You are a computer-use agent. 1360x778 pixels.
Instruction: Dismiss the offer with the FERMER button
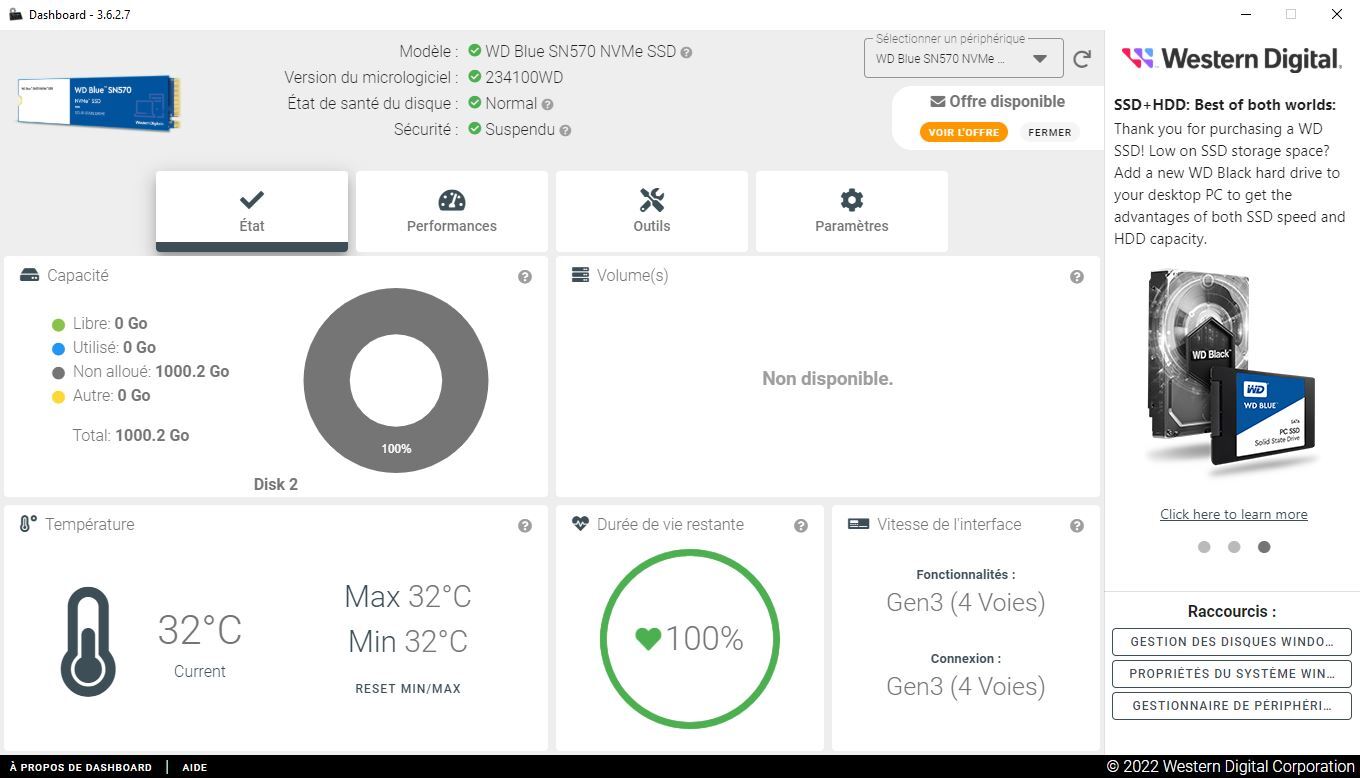click(x=1050, y=132)
